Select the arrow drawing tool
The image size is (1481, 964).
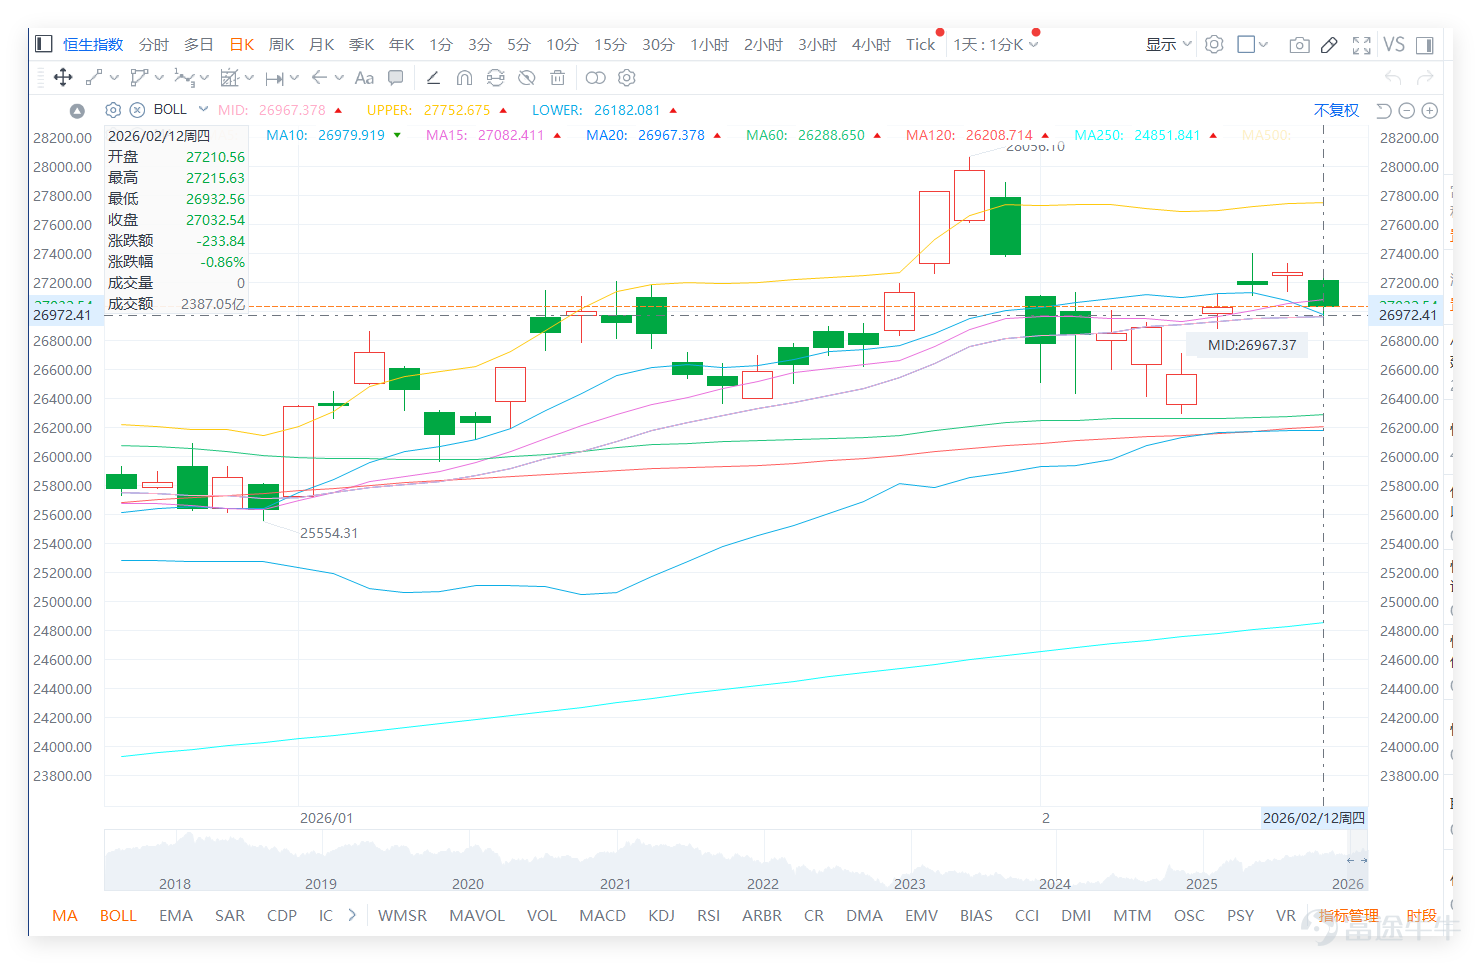319,77
